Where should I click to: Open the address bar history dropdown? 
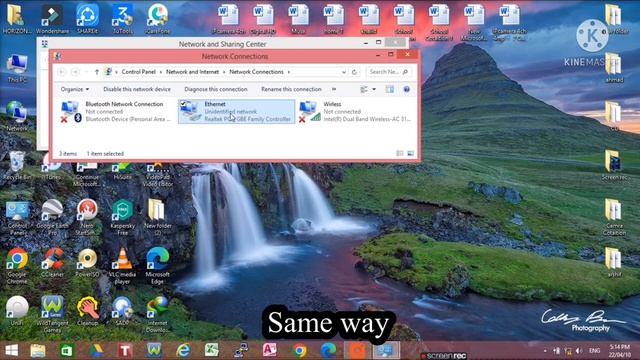click(344, 72)
